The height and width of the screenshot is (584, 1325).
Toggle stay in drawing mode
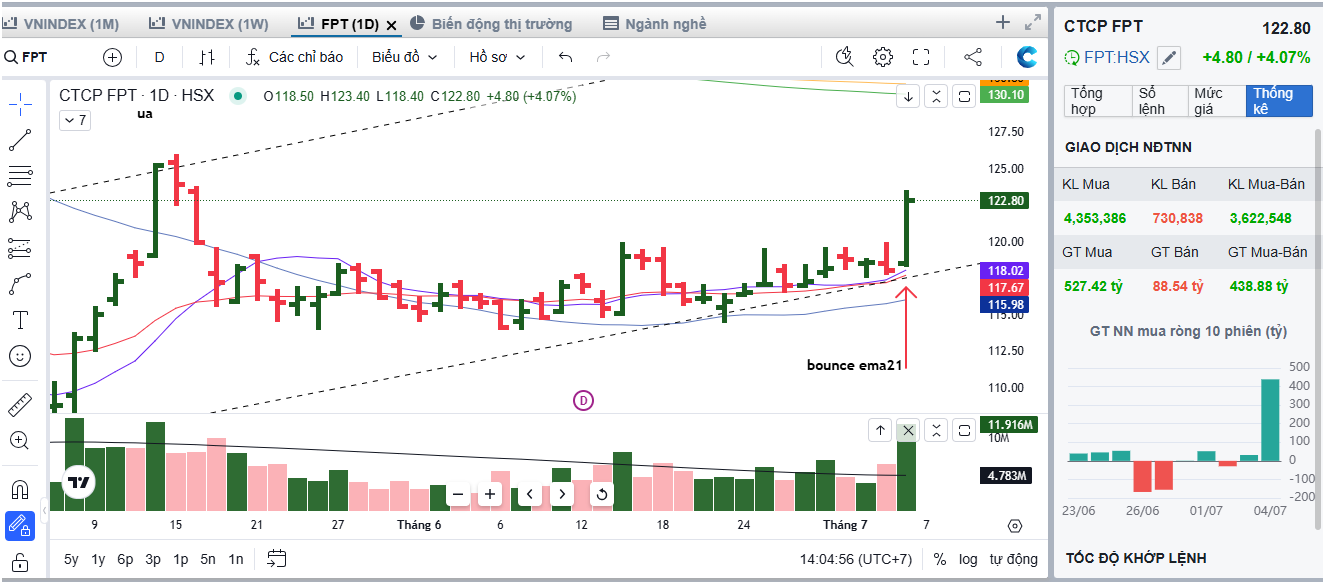20,525
